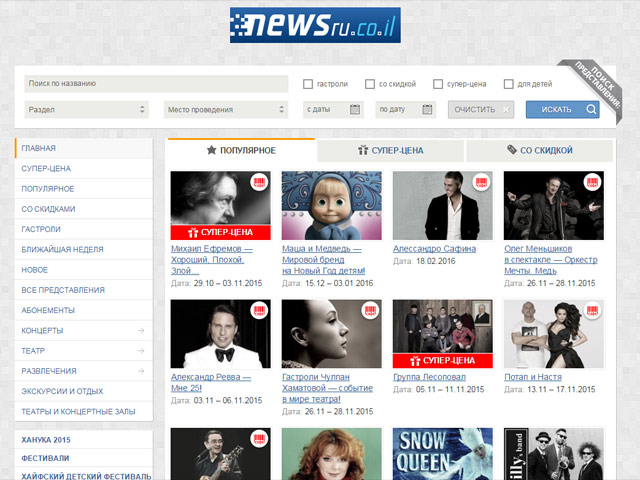Open Все представления in the sidebar
This screenshot has height=480, width=640.
(84, 290)
